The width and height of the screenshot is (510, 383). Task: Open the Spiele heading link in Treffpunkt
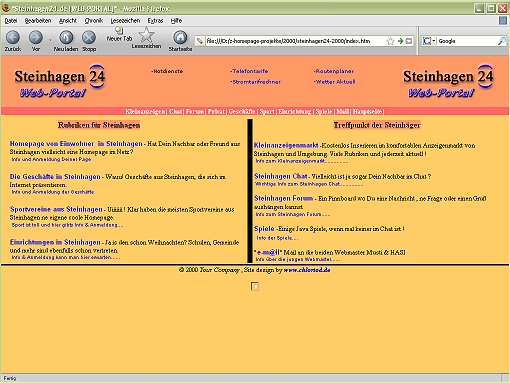(264, 229)
